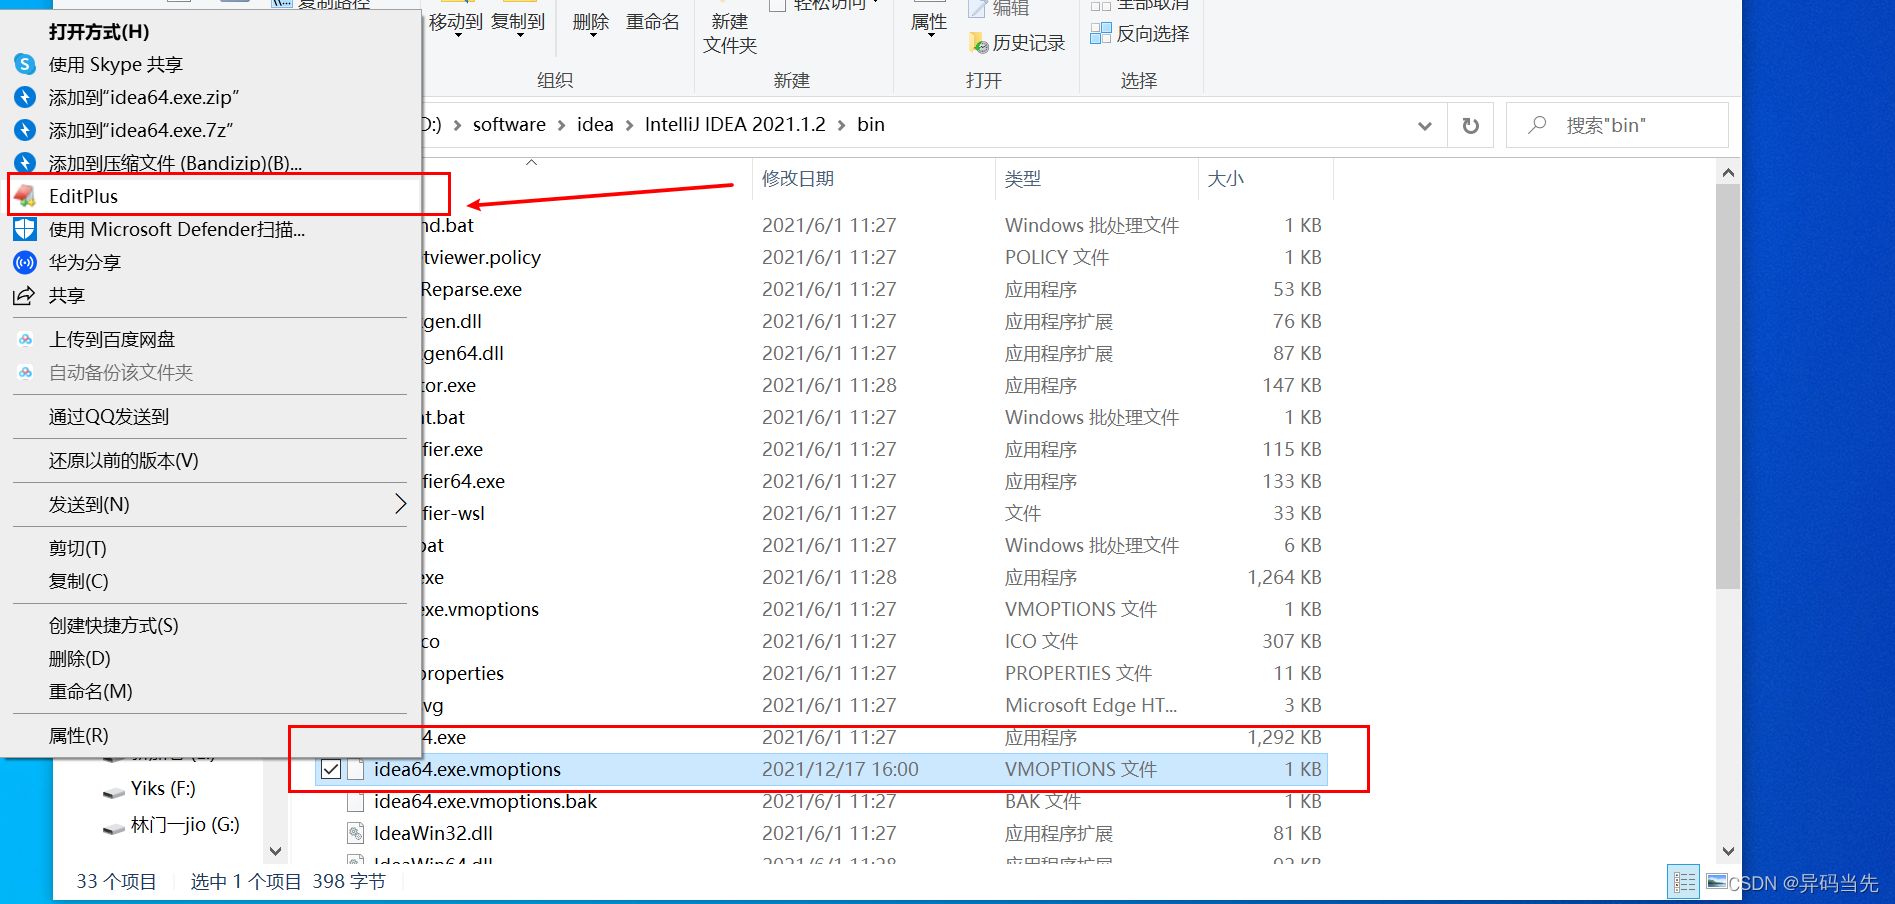Click the file list vertical scrollbar thumb
This screenshot has height=904, width=1895.
[x=1728, y=387]
